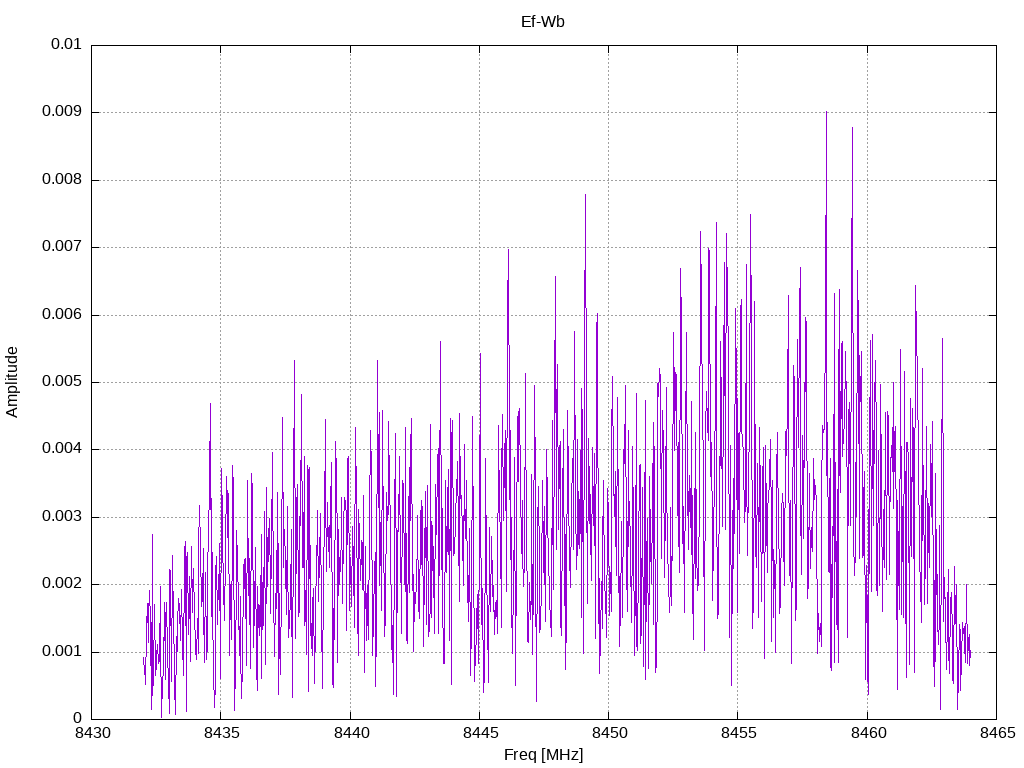This screenshot has width=1024, height=768.
Task: Click the 8455 x-axis tick label
Action: 739,733
